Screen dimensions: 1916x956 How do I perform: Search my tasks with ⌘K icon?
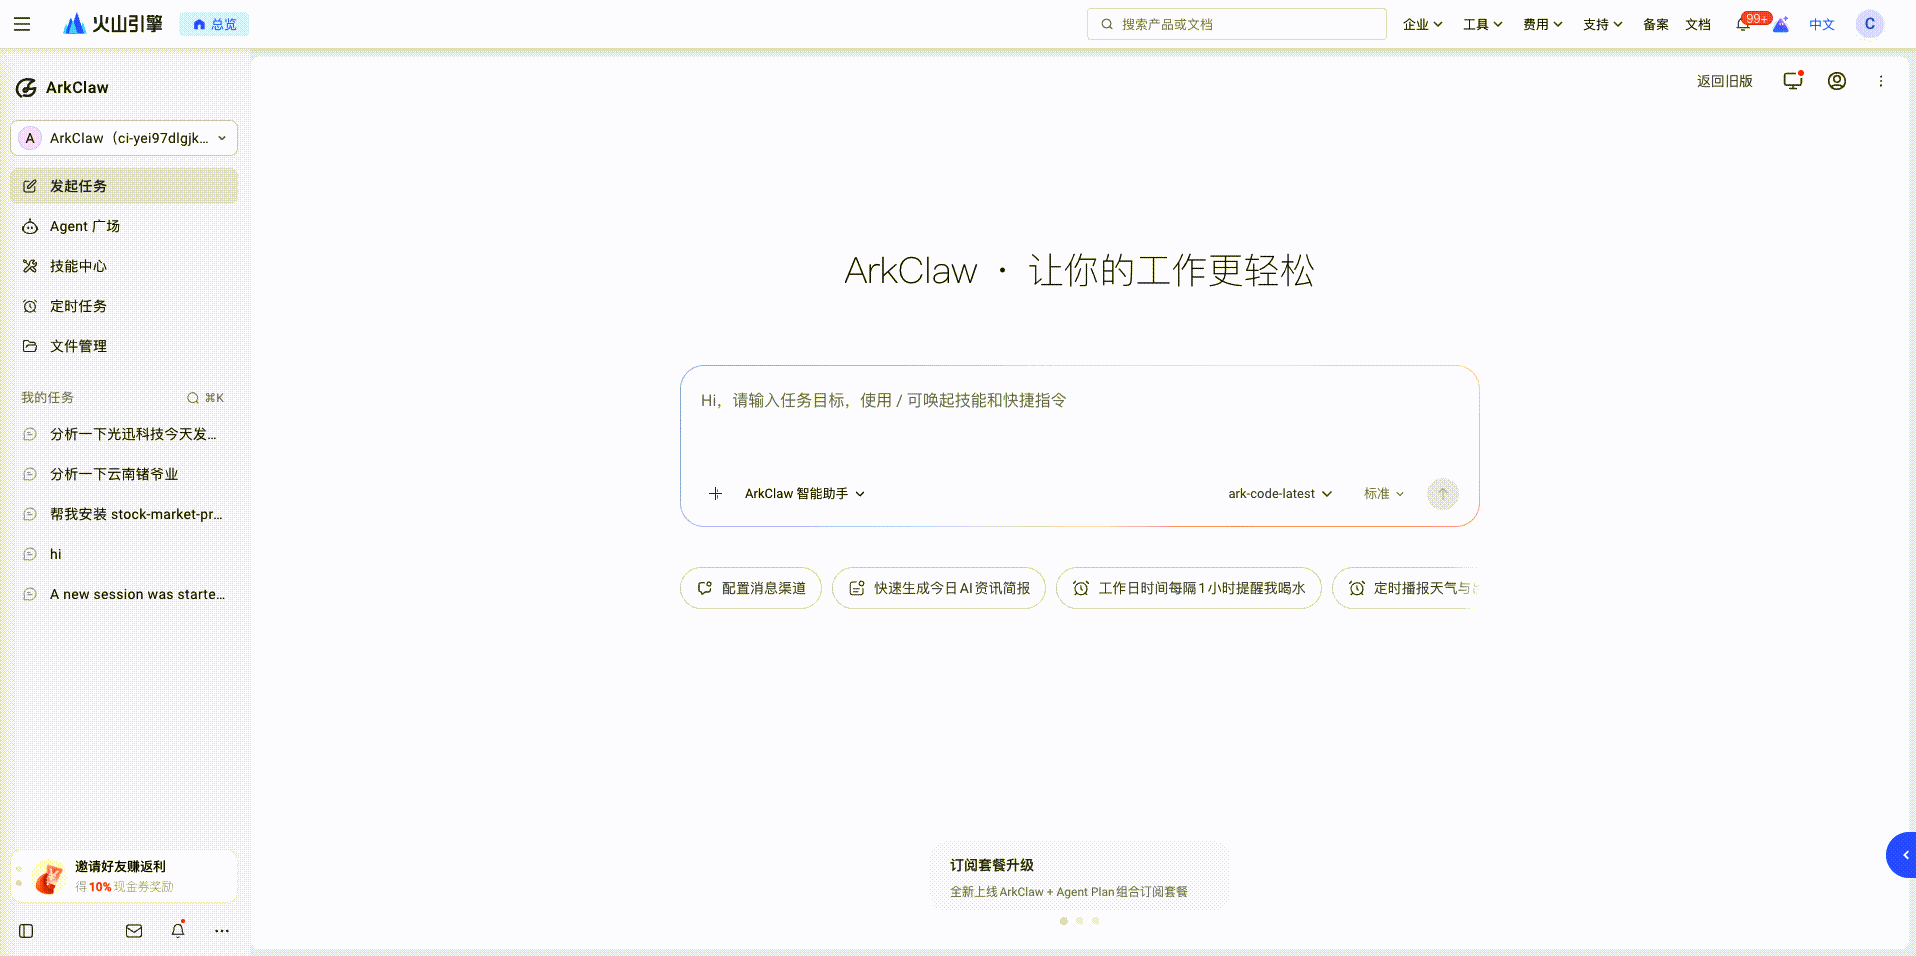pos(205,398)
